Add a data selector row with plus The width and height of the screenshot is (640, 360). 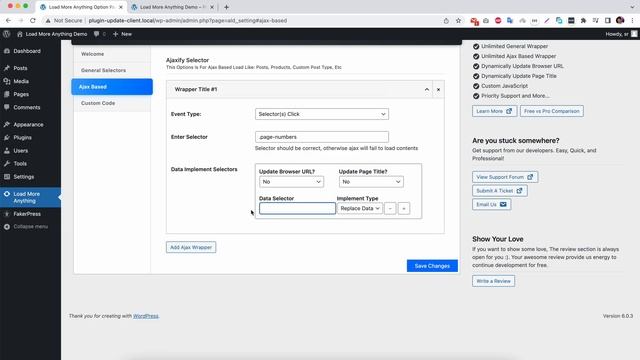pos(404,209)
